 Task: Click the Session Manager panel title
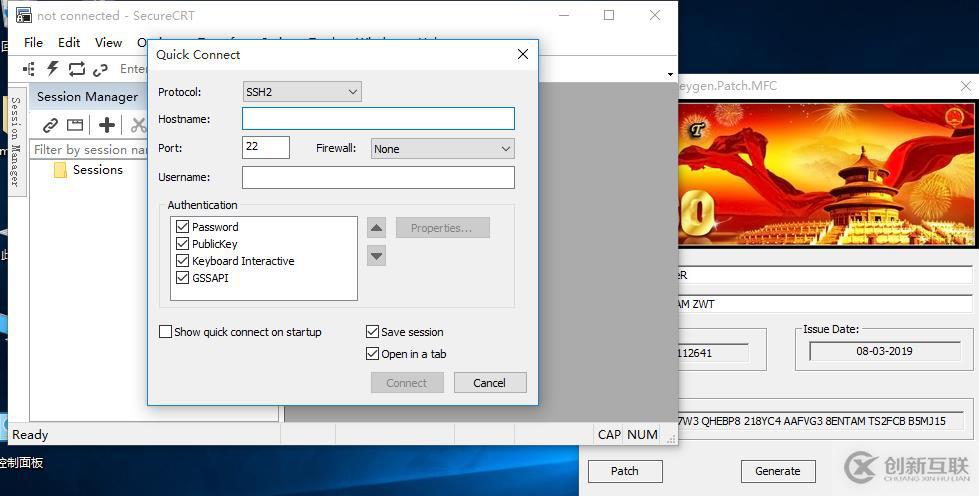coord(87,97)
